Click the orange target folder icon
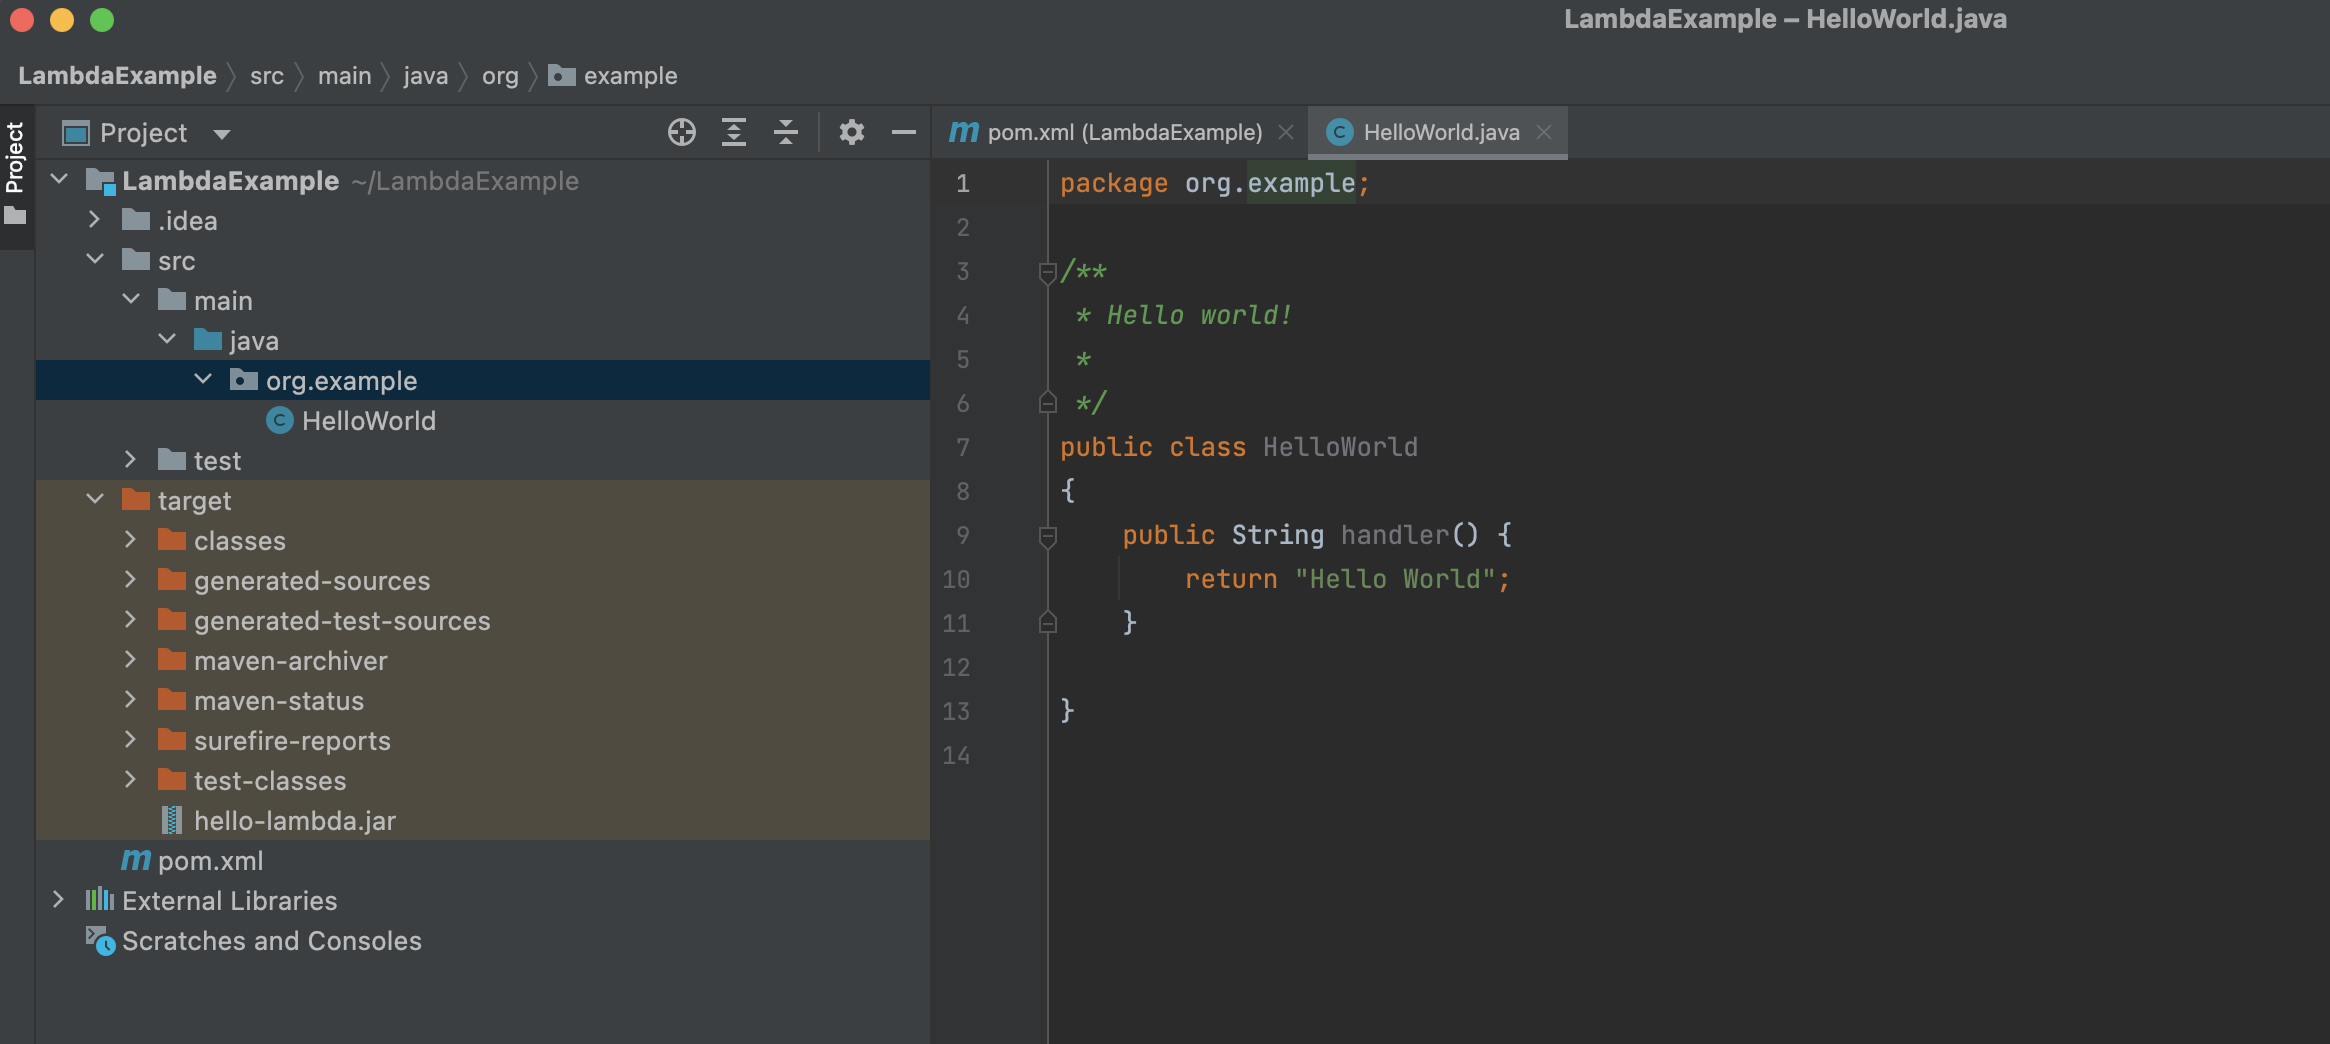The image size is (2330, 1044). [x=136, y=499]
